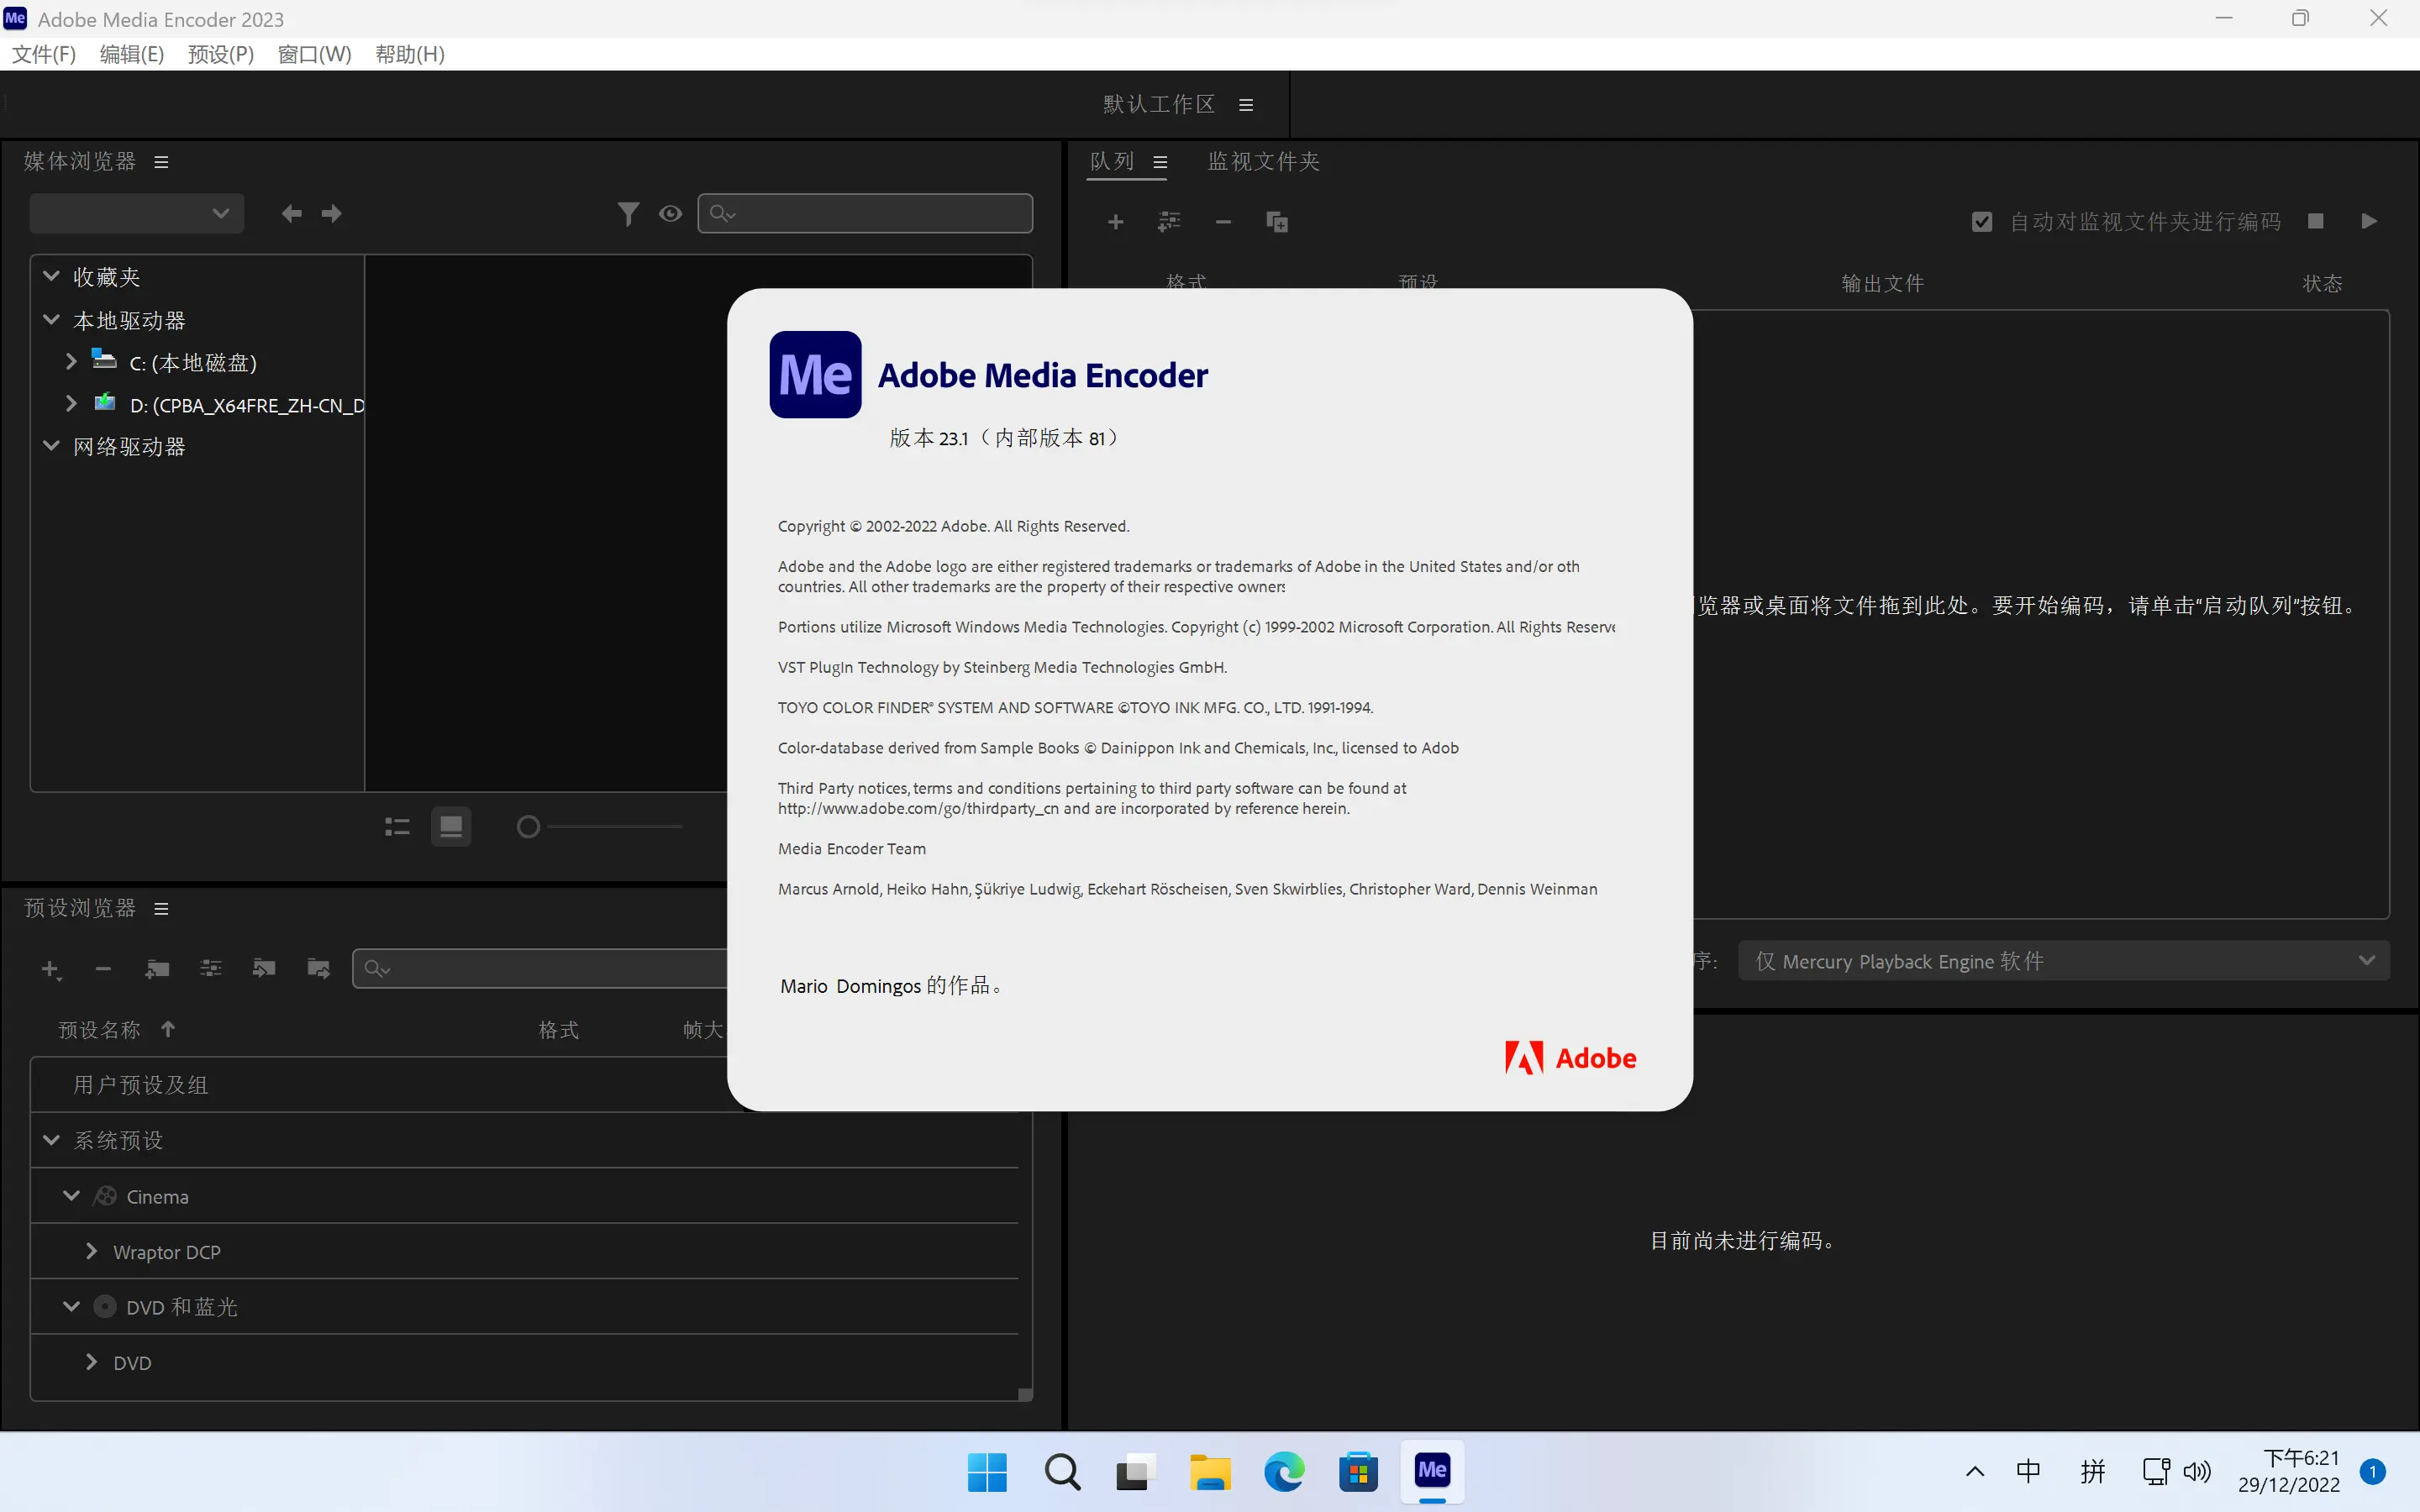Viewport: 2420px width, 1512px height.
Task: Expand the D: (CPBA_X64FRE_ZH-CN) drive
Action: (71, 403)
